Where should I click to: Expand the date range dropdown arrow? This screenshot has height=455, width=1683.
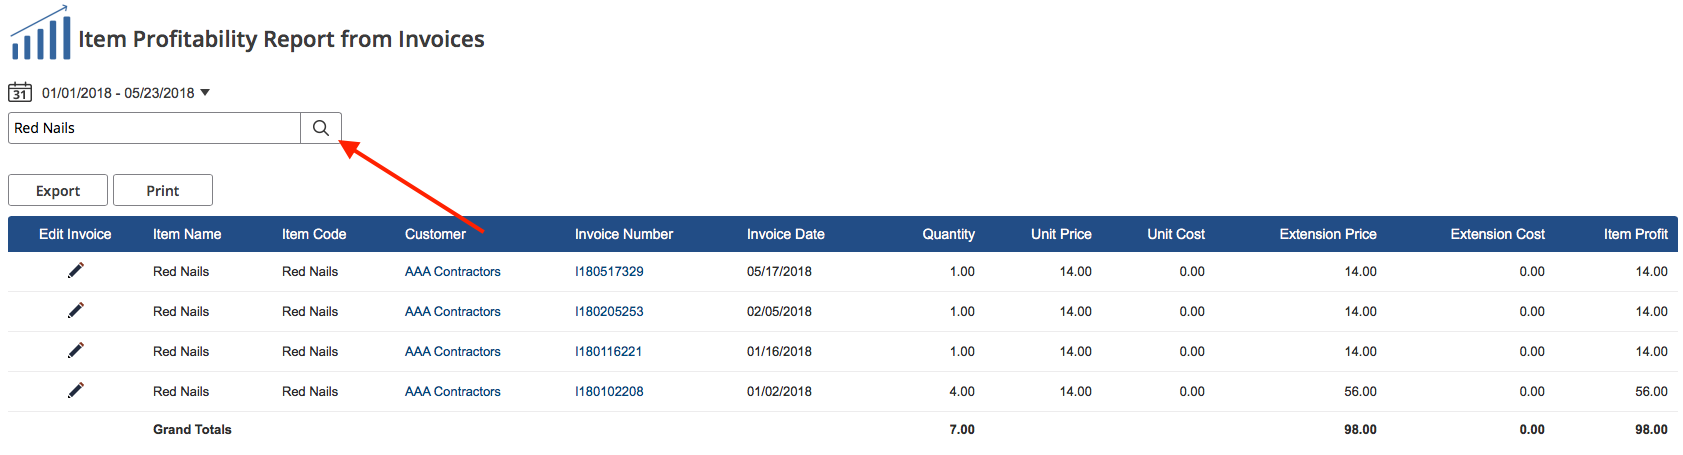205,93
